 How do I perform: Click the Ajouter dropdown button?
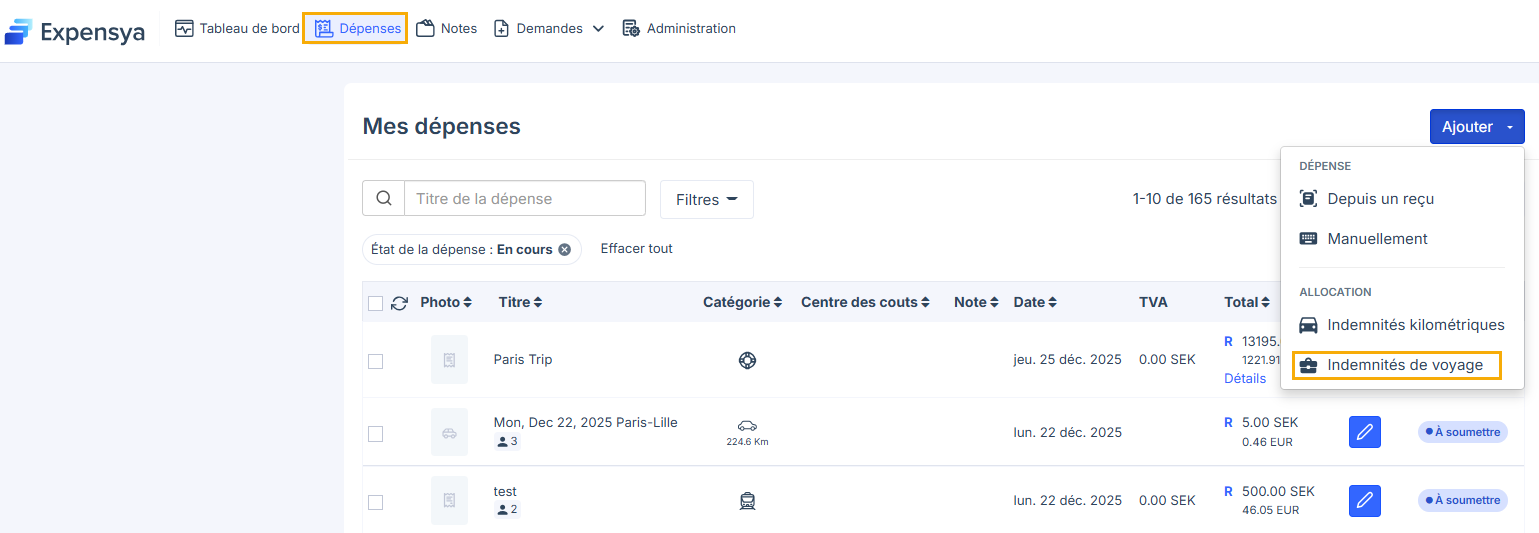point(1476,127)
